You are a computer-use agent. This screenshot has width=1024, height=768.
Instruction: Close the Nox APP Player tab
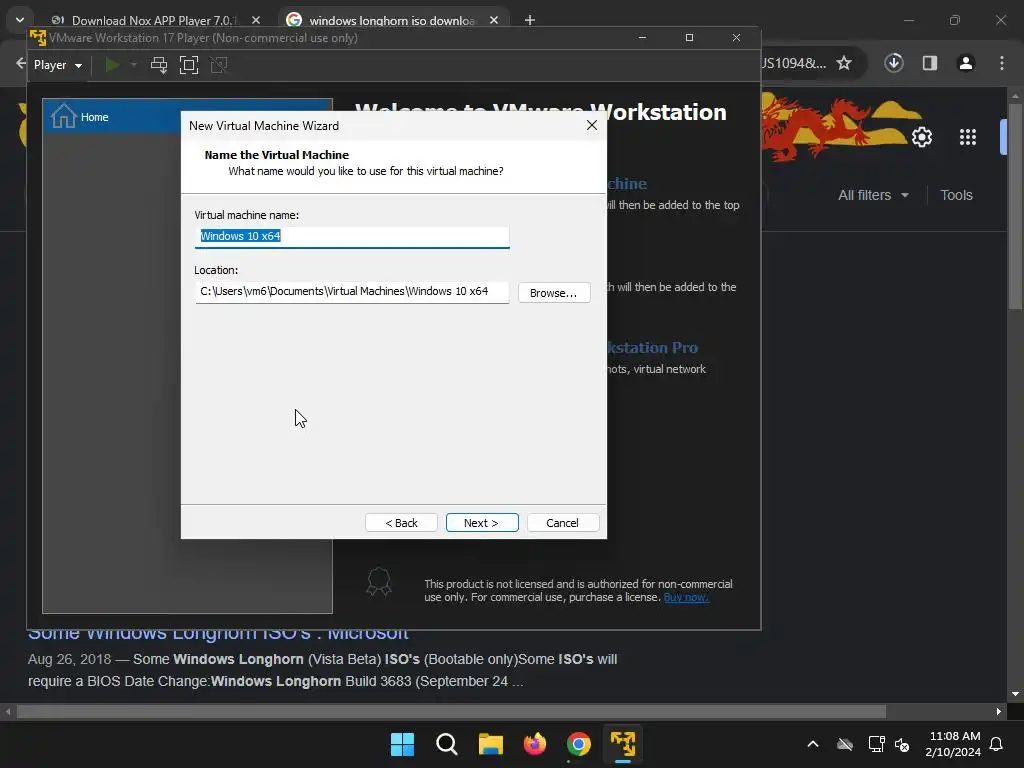[256, 20]
